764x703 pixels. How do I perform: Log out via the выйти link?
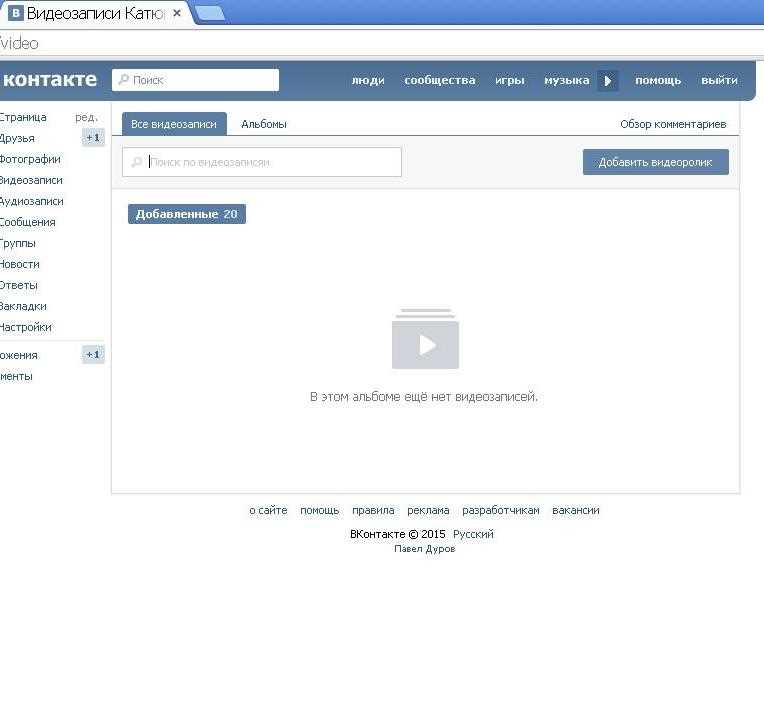(x=719, y=80)
